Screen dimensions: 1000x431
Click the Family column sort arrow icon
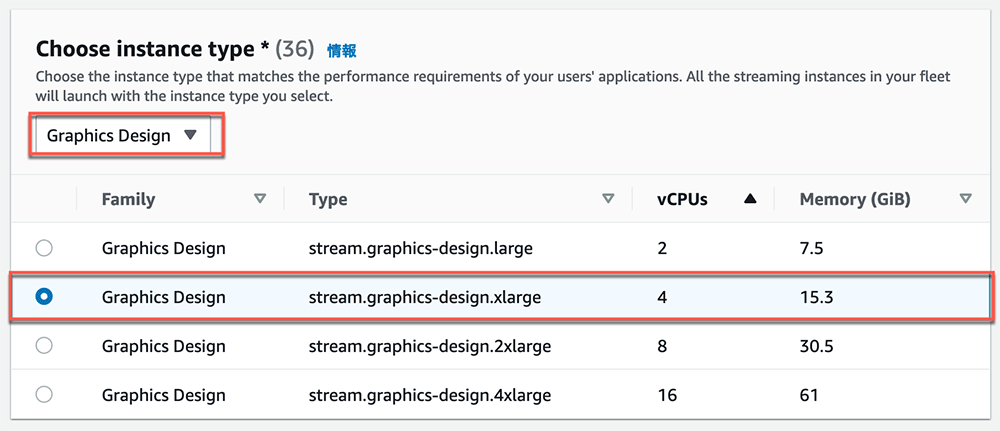coord(260,199)
